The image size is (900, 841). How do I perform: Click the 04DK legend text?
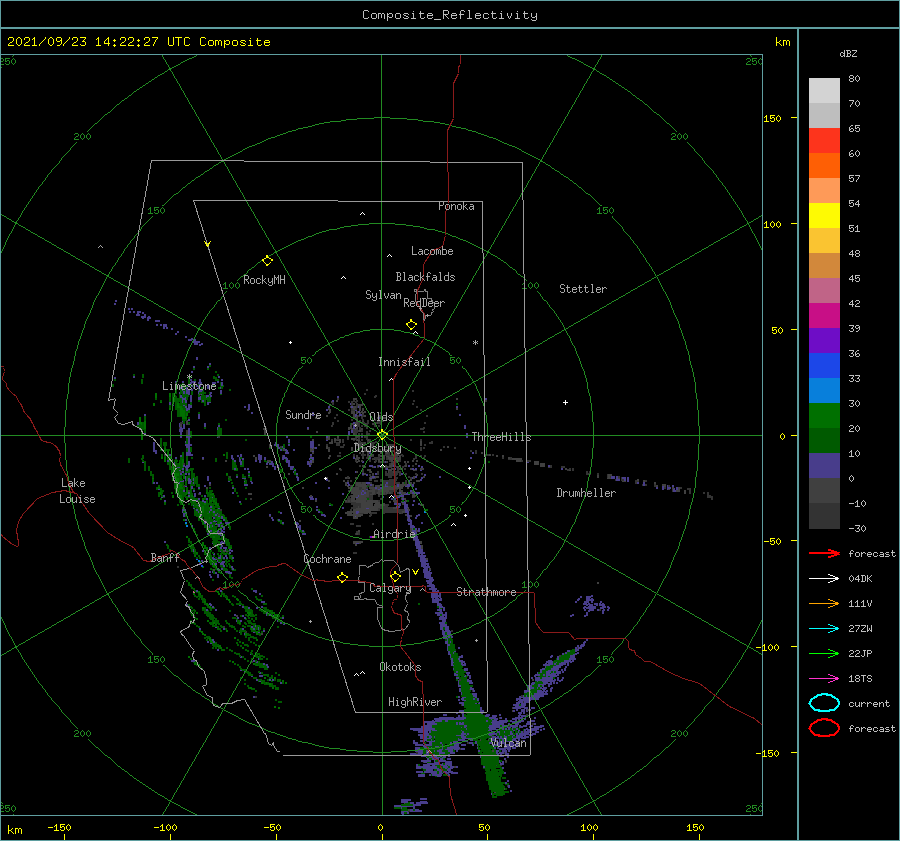860,578
